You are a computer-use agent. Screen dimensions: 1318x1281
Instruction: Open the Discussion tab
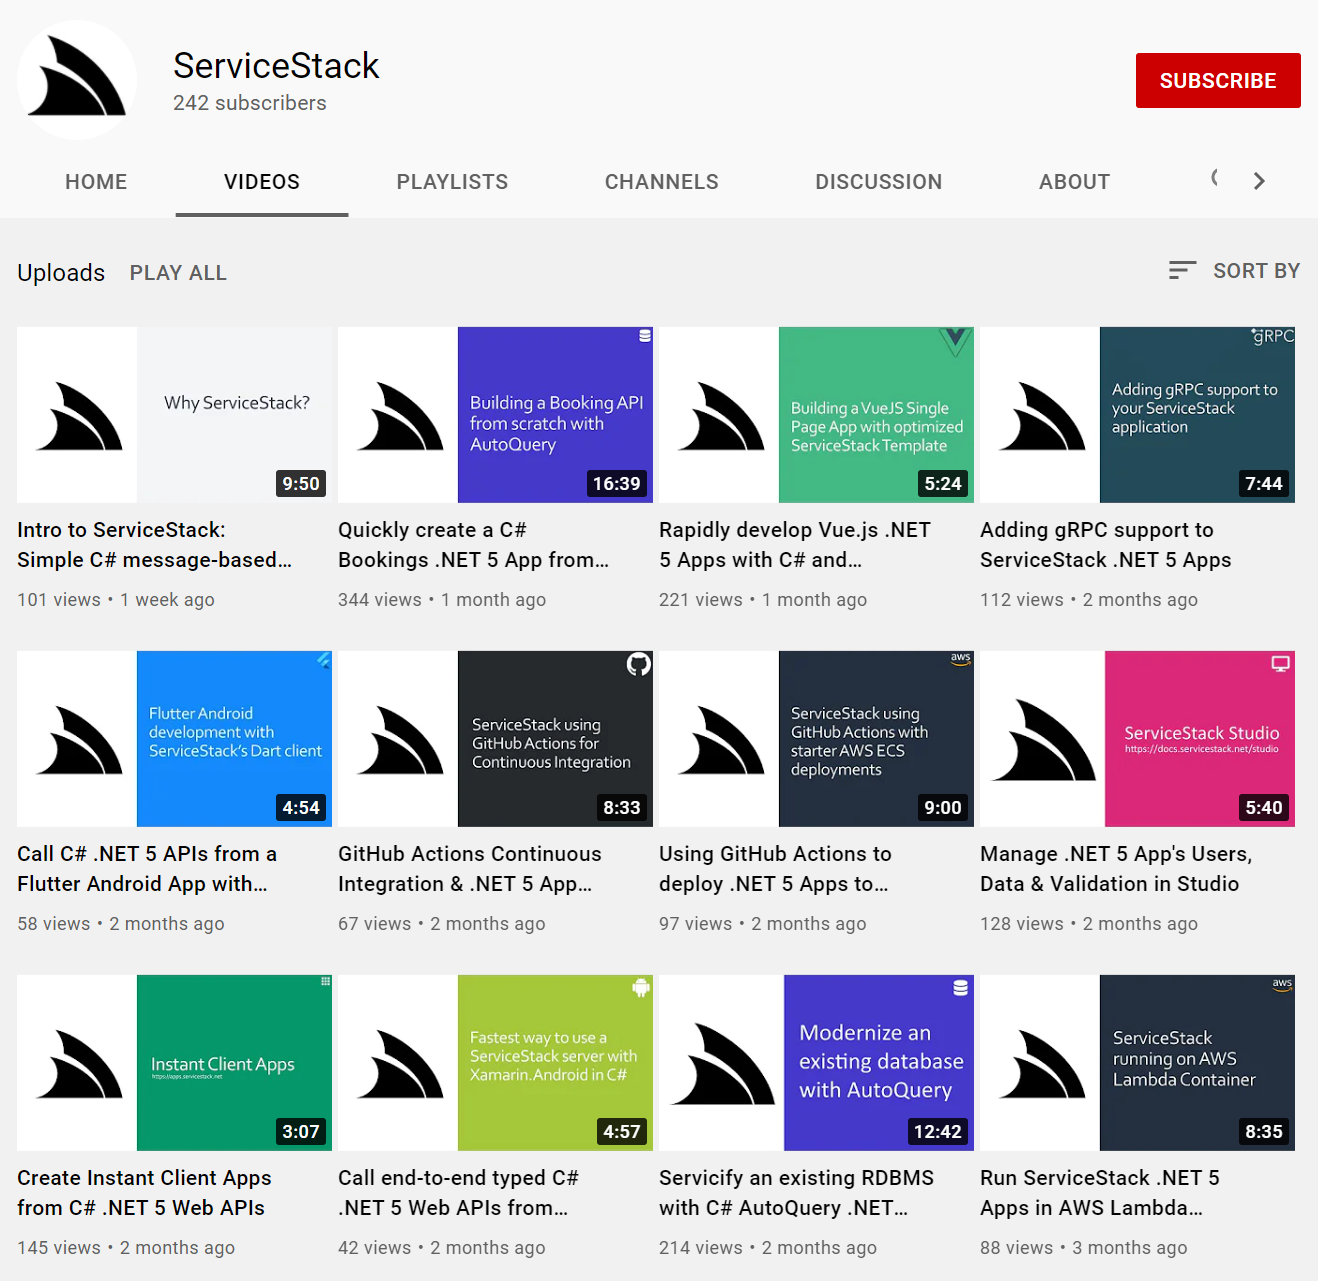point(879,182)
